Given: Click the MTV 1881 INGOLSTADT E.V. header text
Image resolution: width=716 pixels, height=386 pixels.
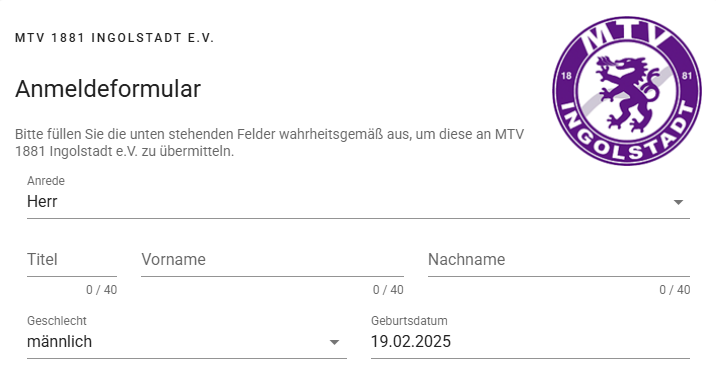Looking at the screenshot, I should tap(114, 38).
